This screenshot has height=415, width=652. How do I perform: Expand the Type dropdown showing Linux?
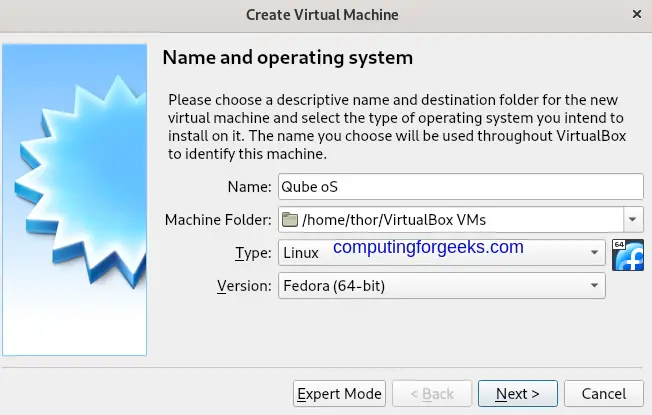point(442,252)
